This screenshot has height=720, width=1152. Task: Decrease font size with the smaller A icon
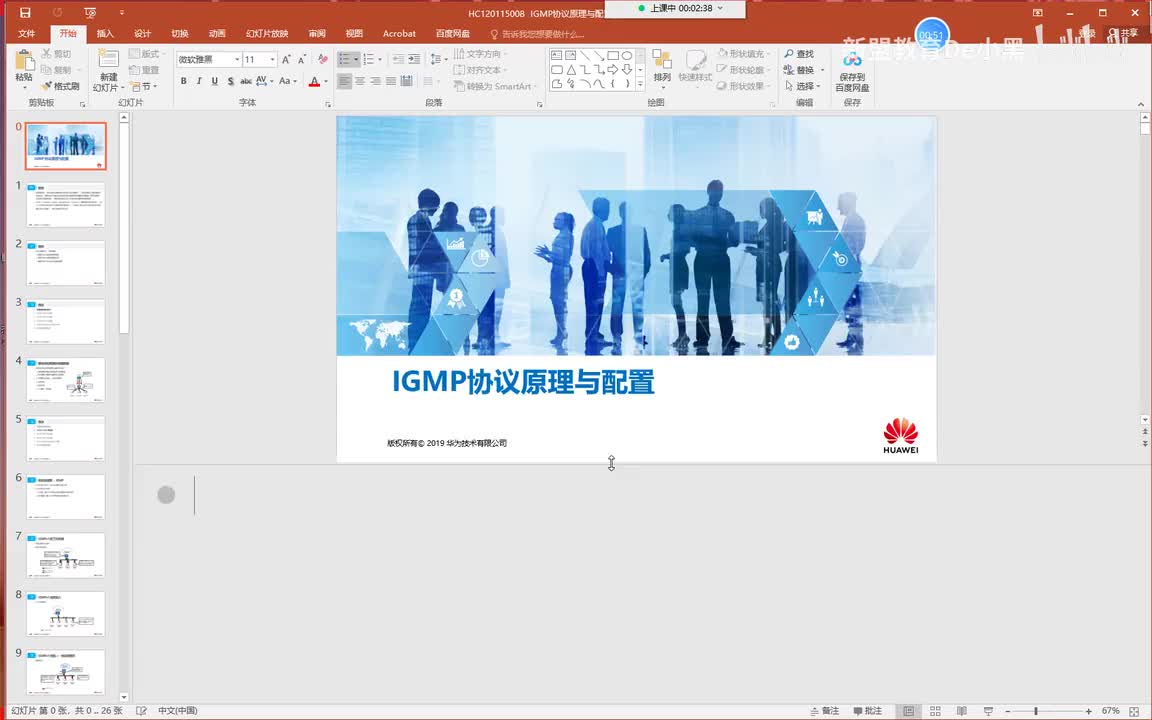point(302,60)
